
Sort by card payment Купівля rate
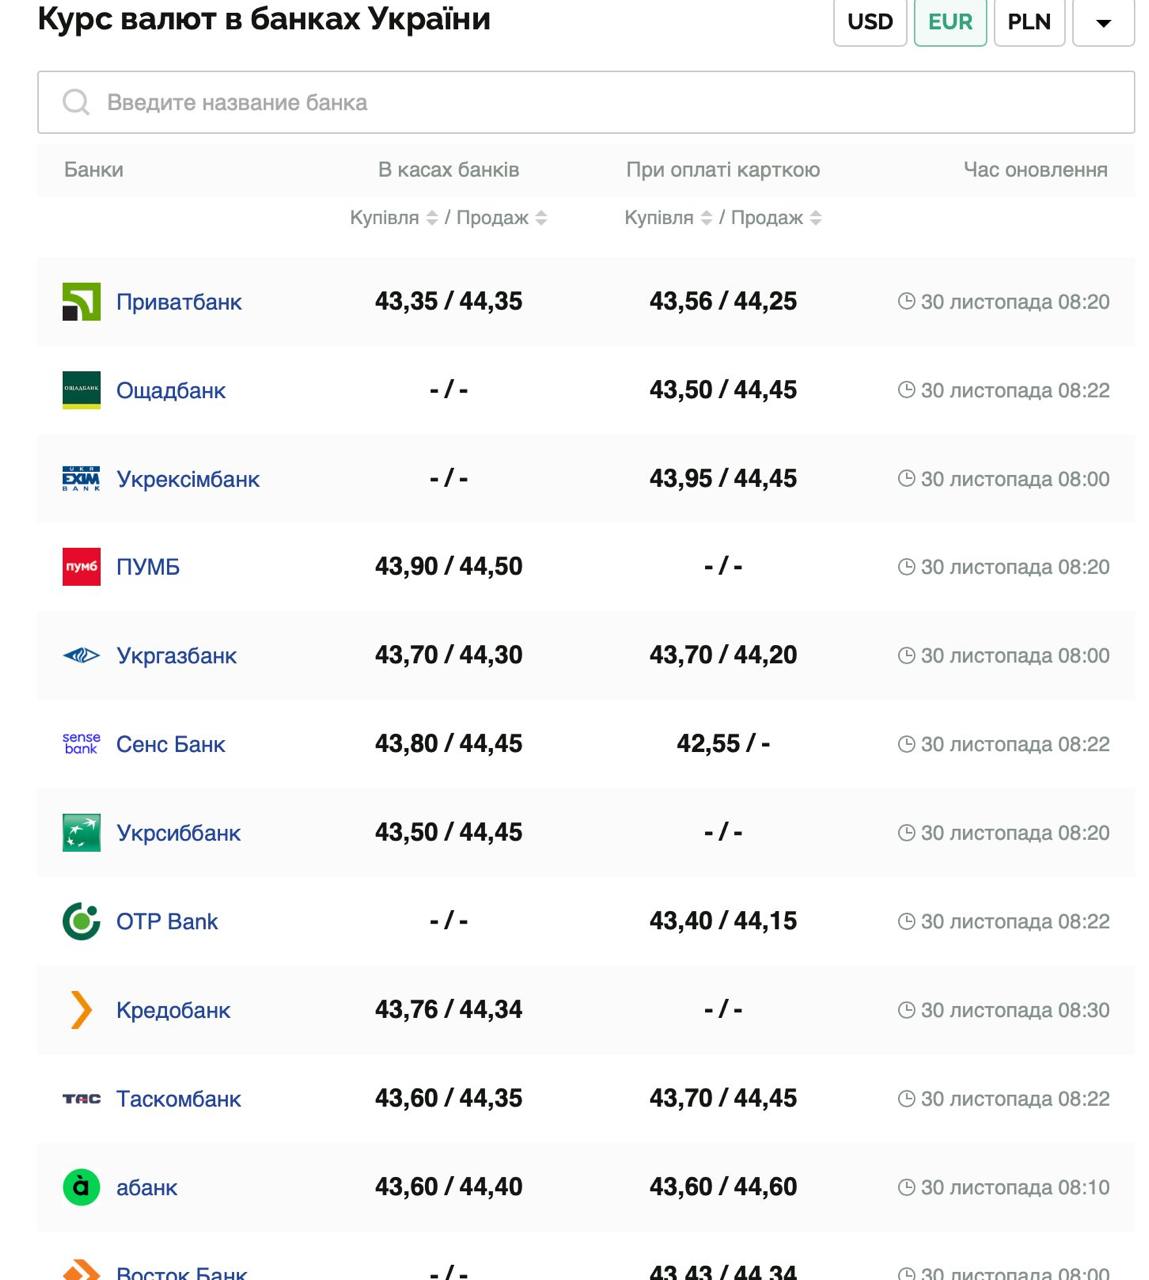[x=706, y=218]
